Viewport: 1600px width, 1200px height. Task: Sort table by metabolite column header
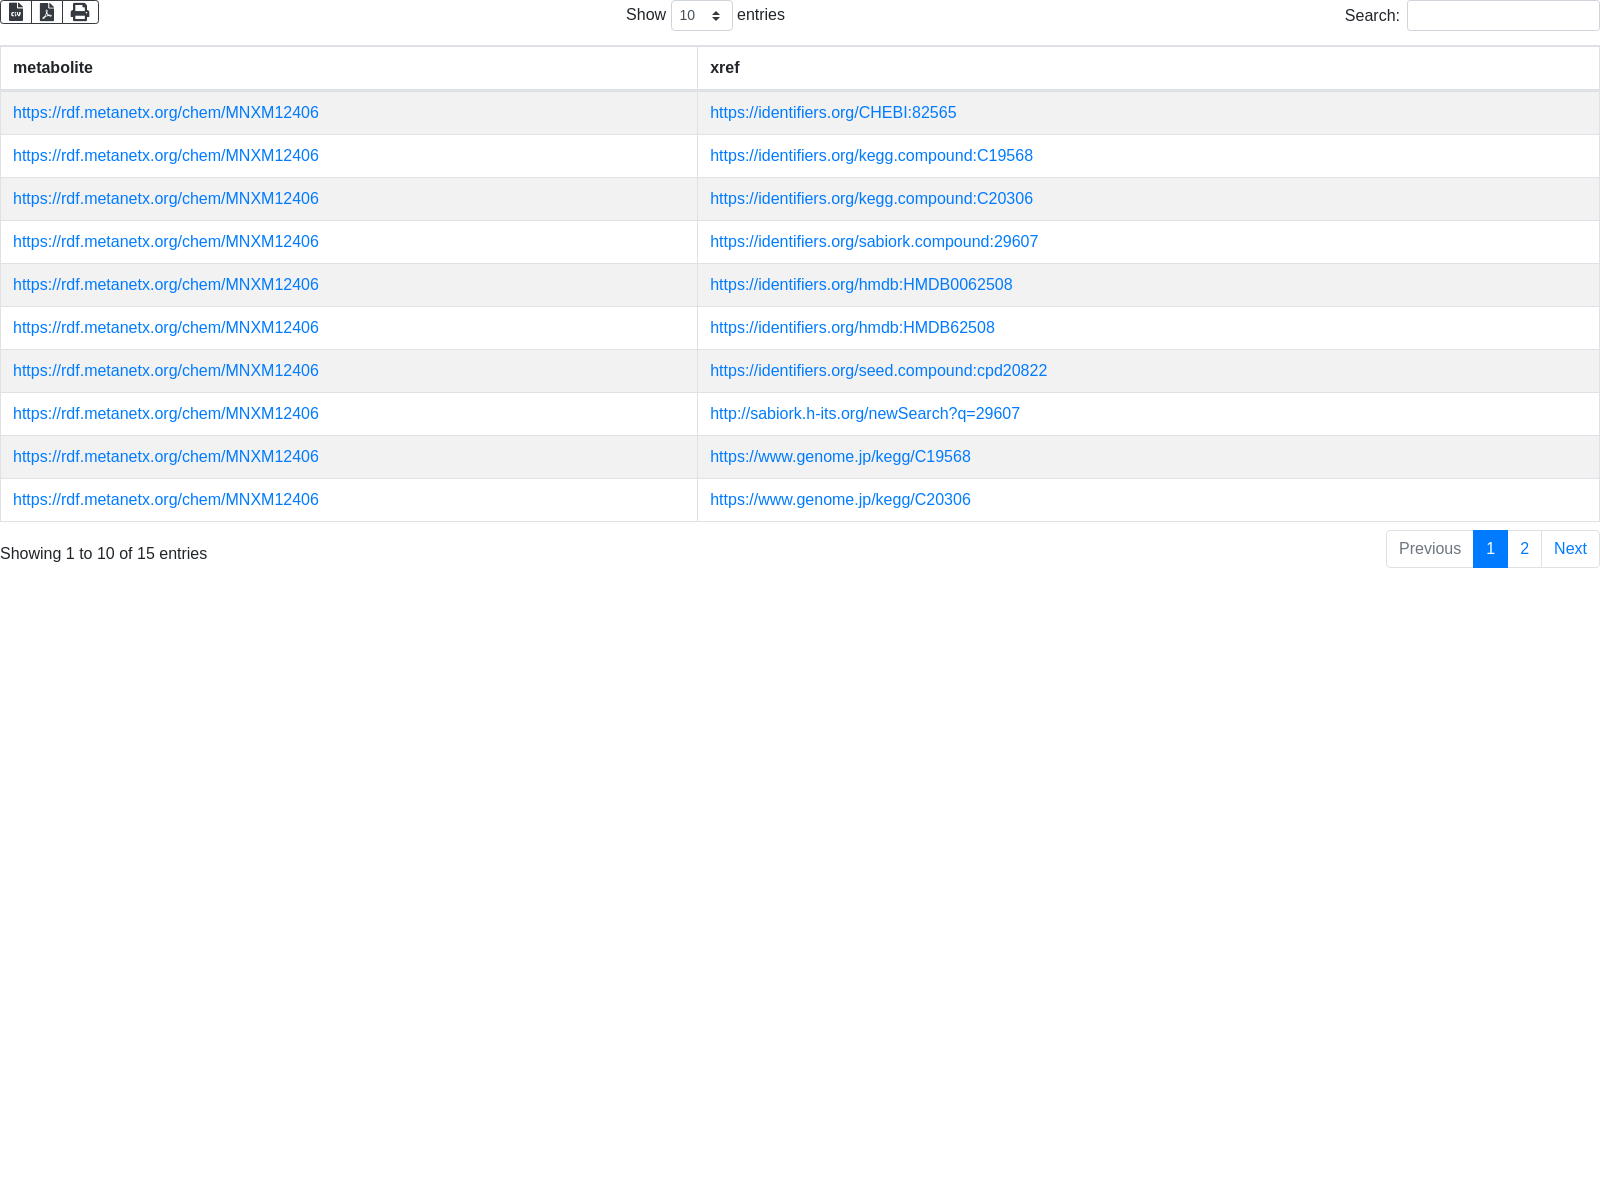pyautogui.click(x=53, y=68)
